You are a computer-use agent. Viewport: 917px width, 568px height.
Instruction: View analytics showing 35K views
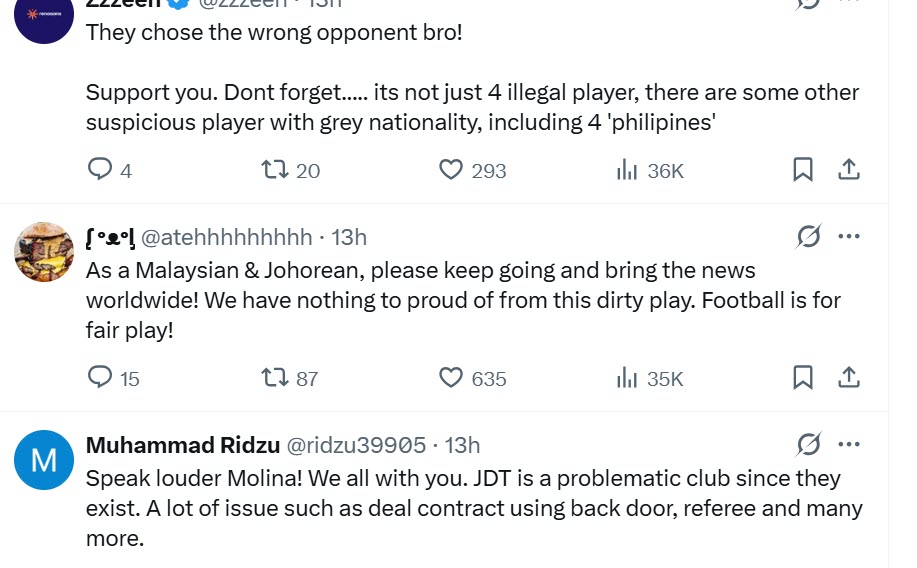point(628,377)
